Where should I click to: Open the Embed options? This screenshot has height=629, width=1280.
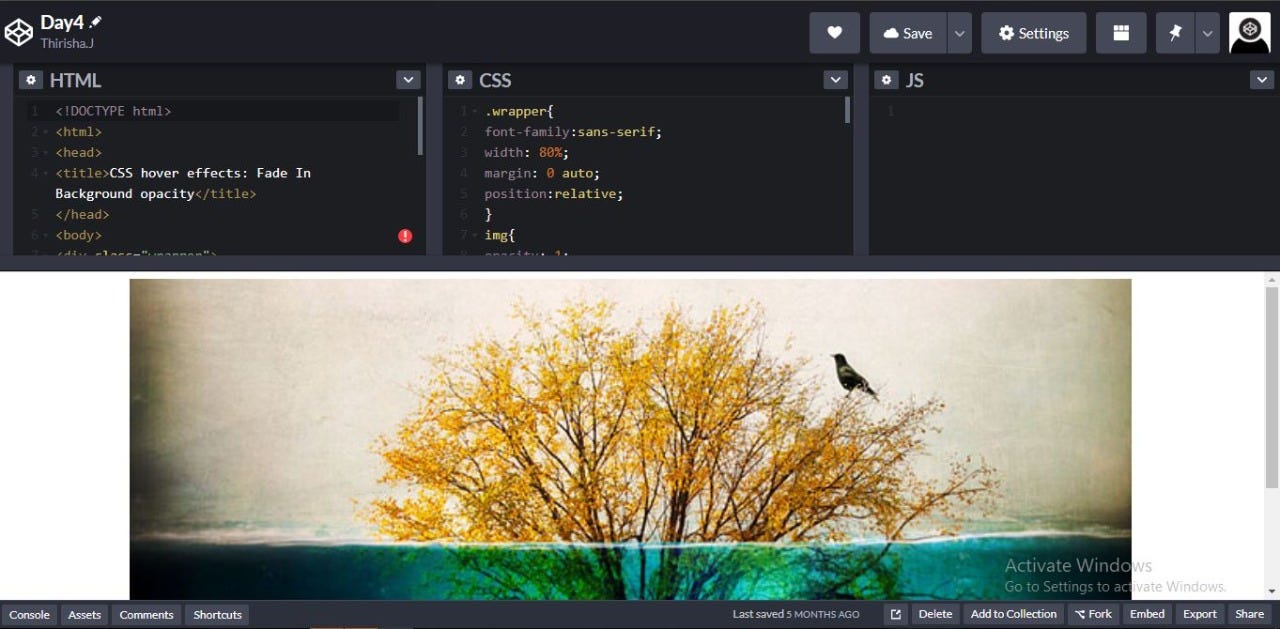(x=1147, y=615)
